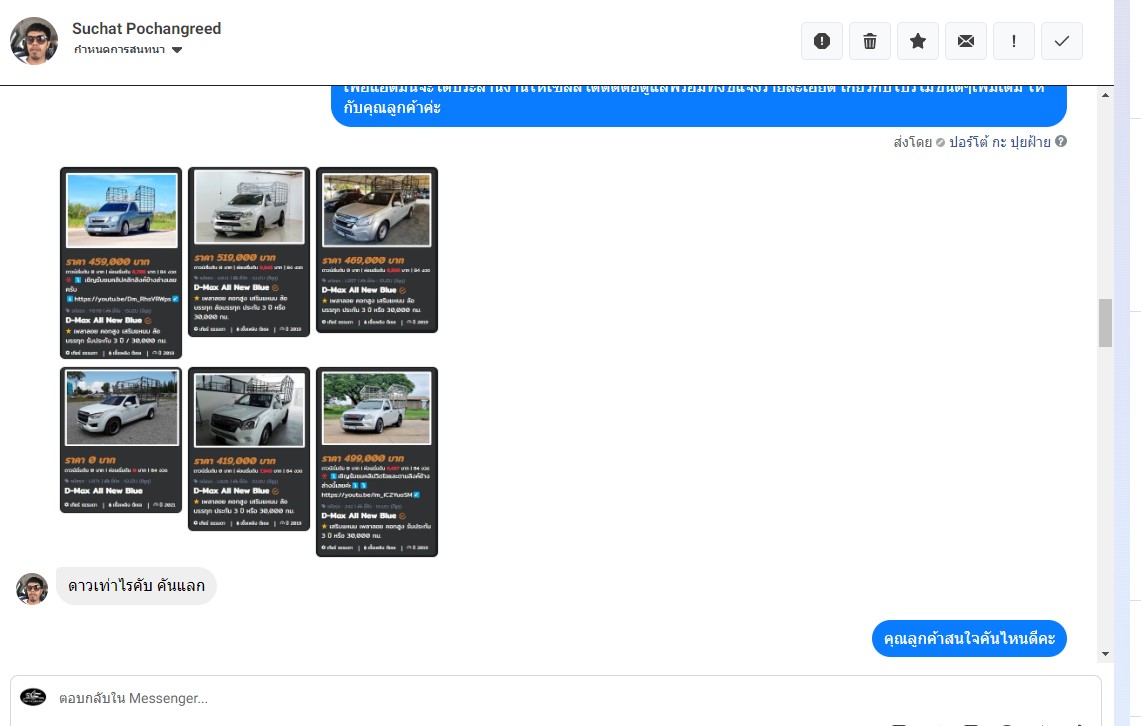Screen dimensions: 1141x726
Task: Click page logo icon in reply box
Action: (x=33, y=697)
